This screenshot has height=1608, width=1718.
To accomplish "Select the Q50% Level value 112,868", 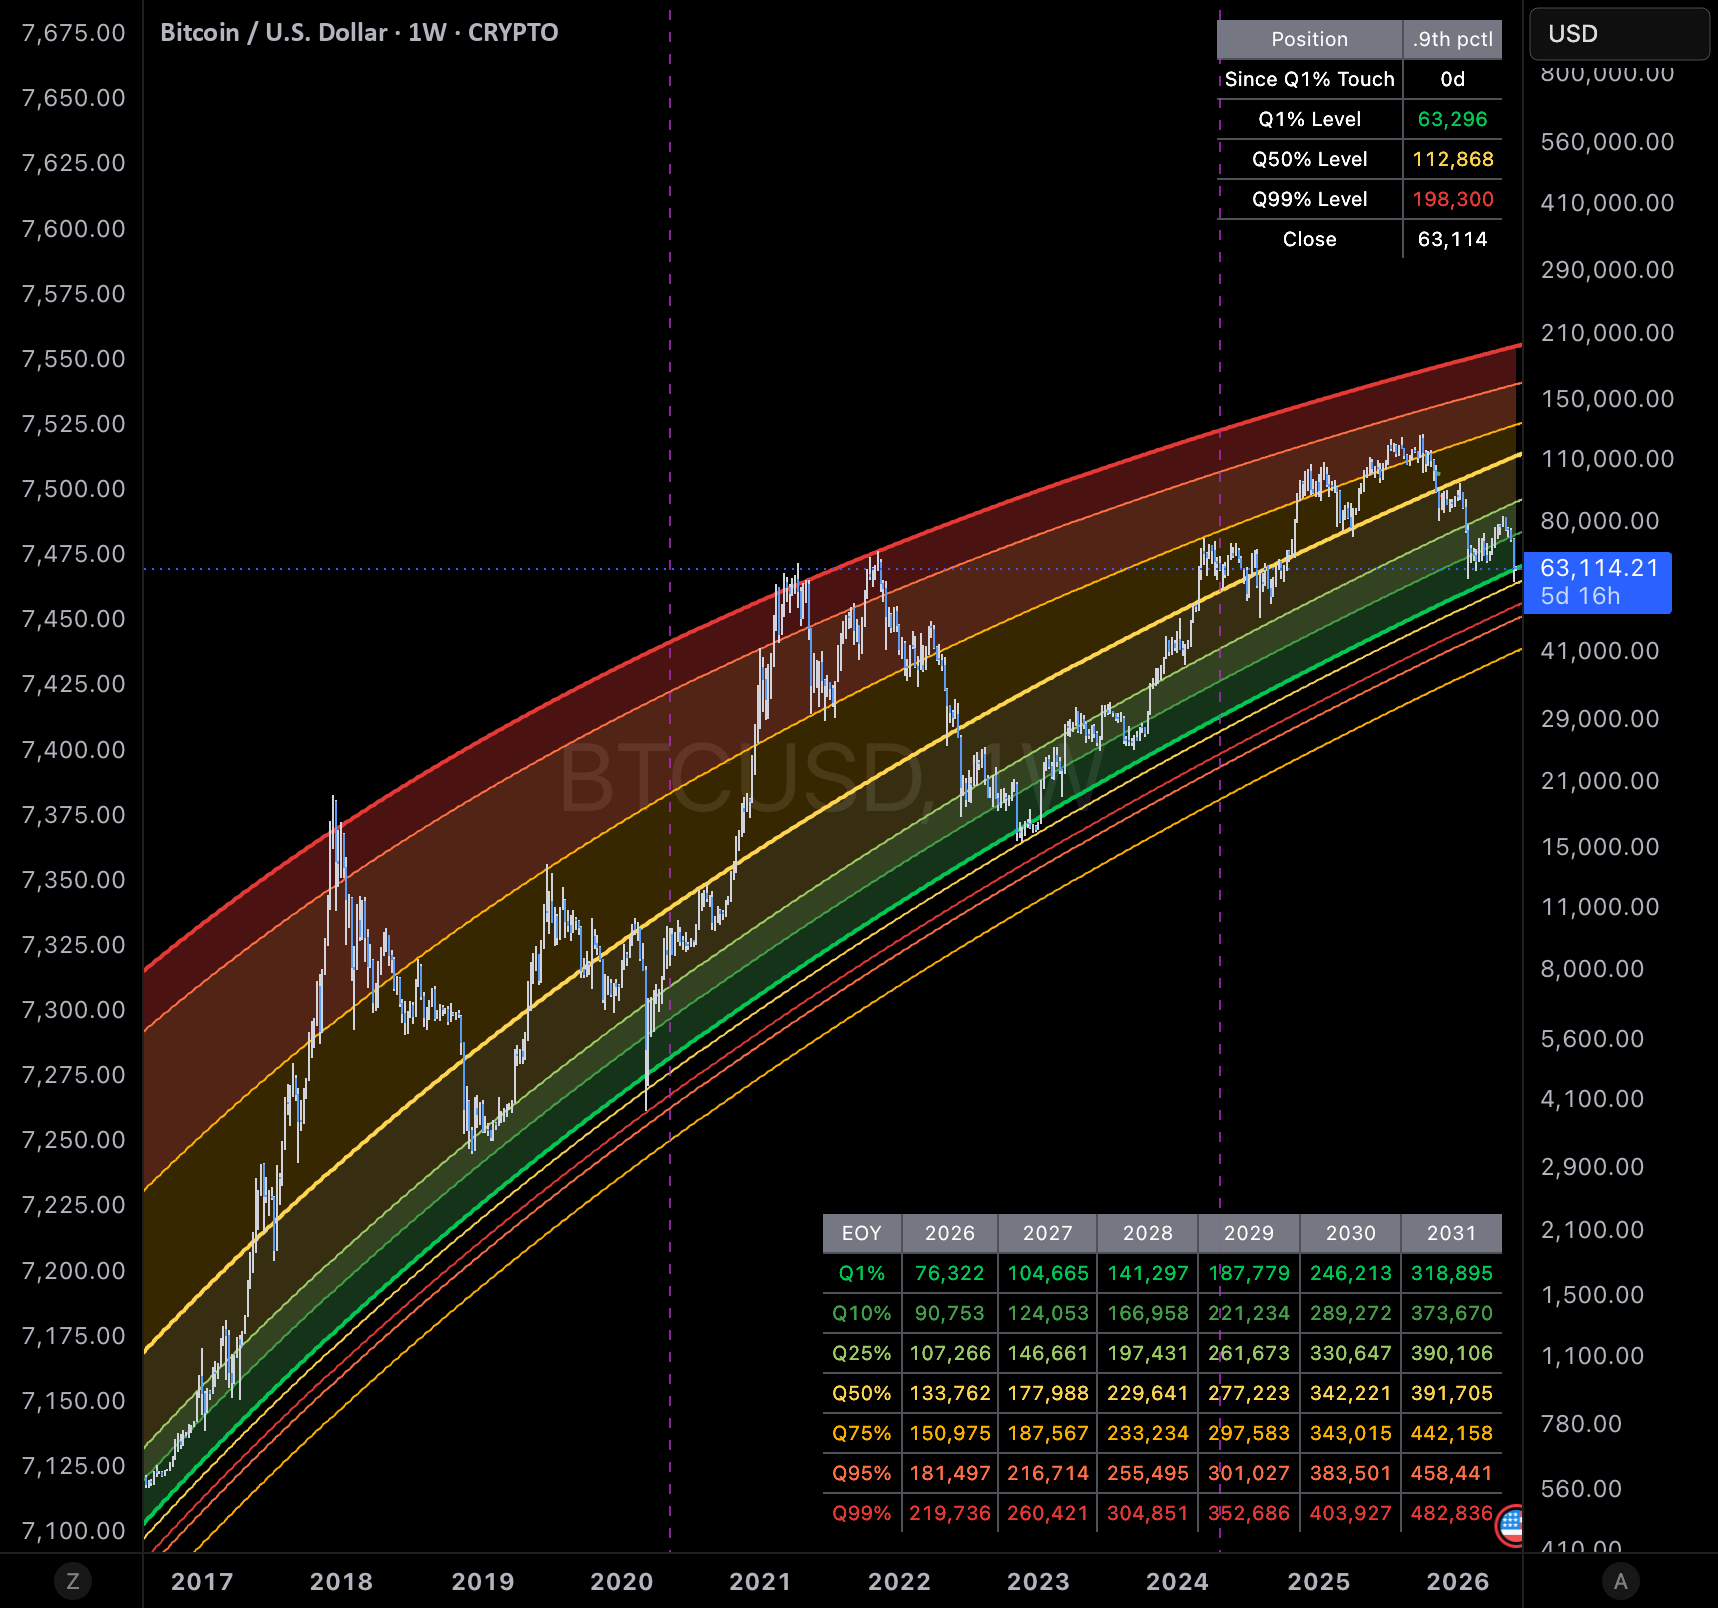I will tap(1452, 159).
